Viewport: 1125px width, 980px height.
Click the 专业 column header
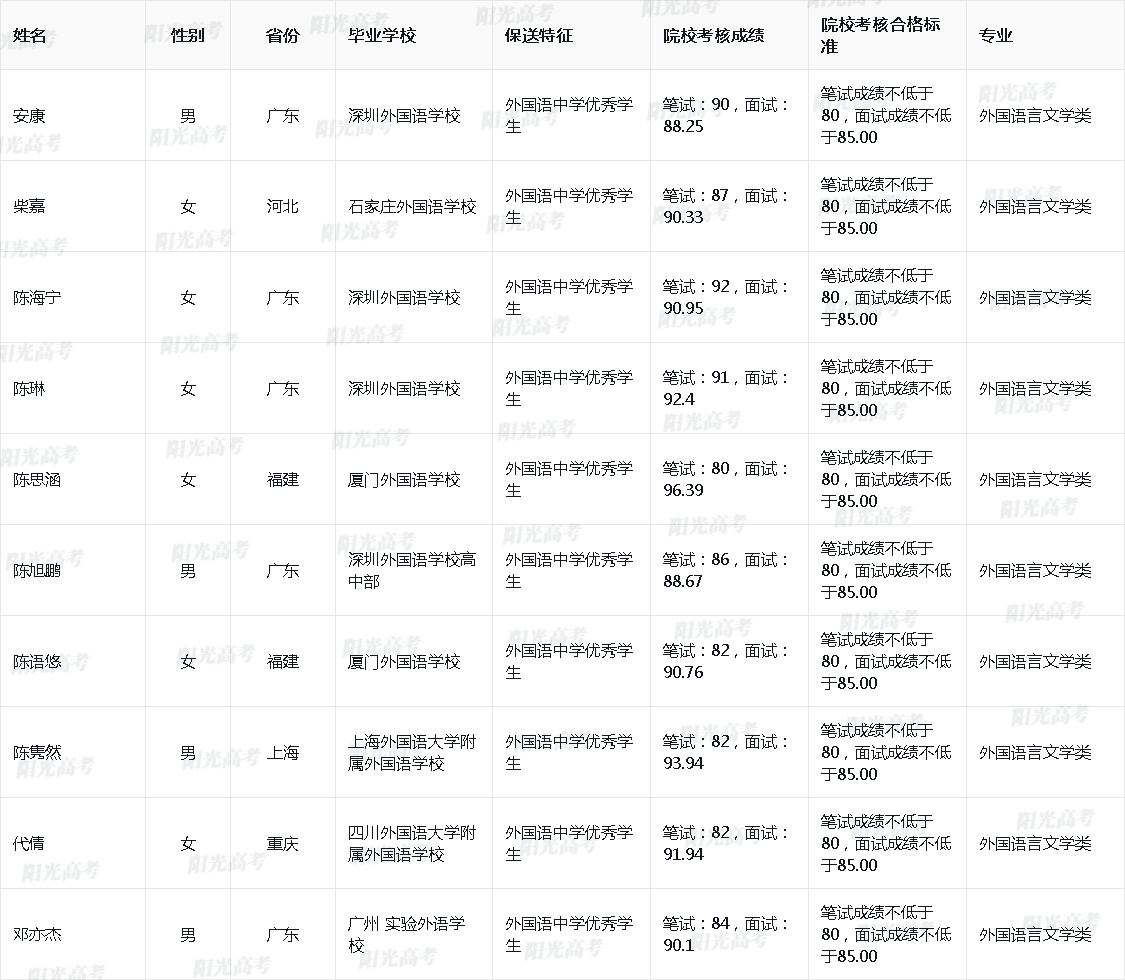pos(995,35)
